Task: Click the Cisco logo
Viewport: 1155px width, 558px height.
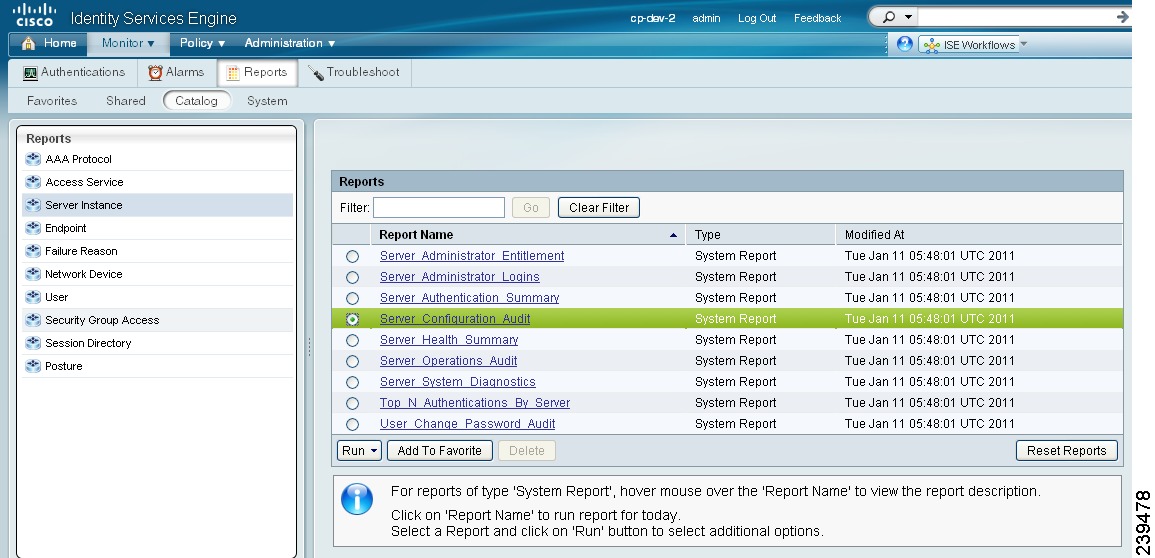Action: coord(35,15)
